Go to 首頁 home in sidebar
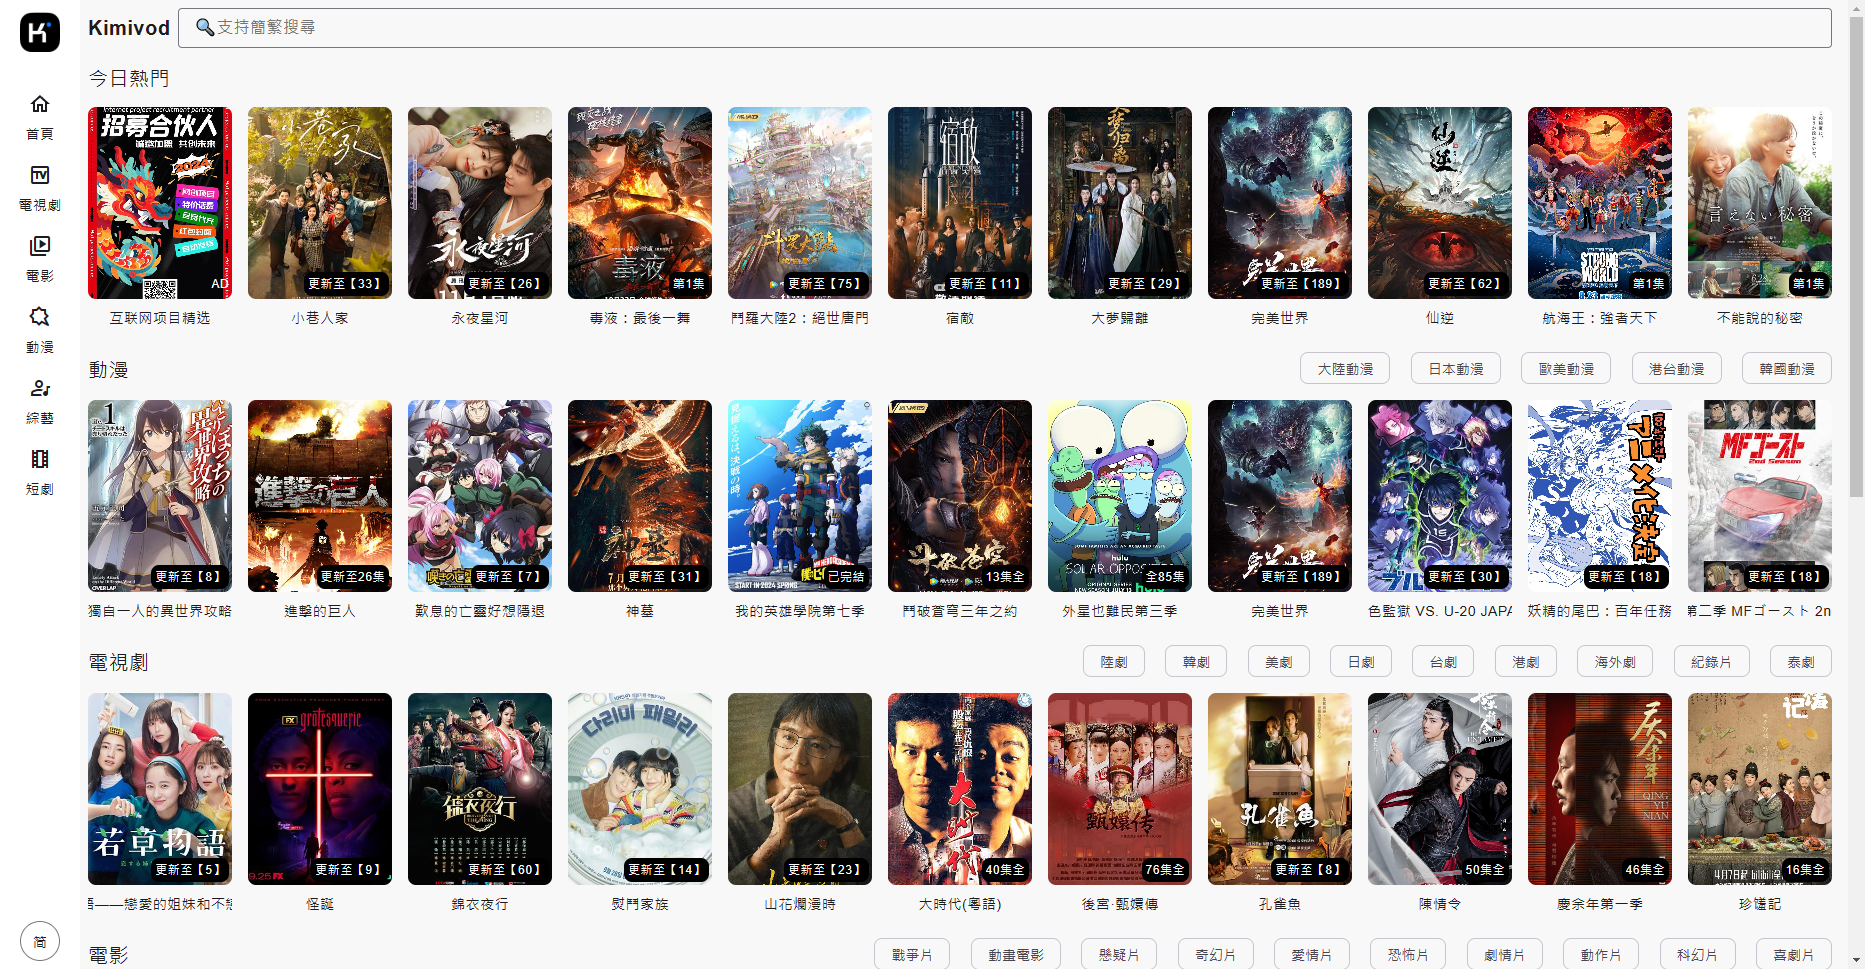The image size is (1865, 969). (x=40, y=117)
